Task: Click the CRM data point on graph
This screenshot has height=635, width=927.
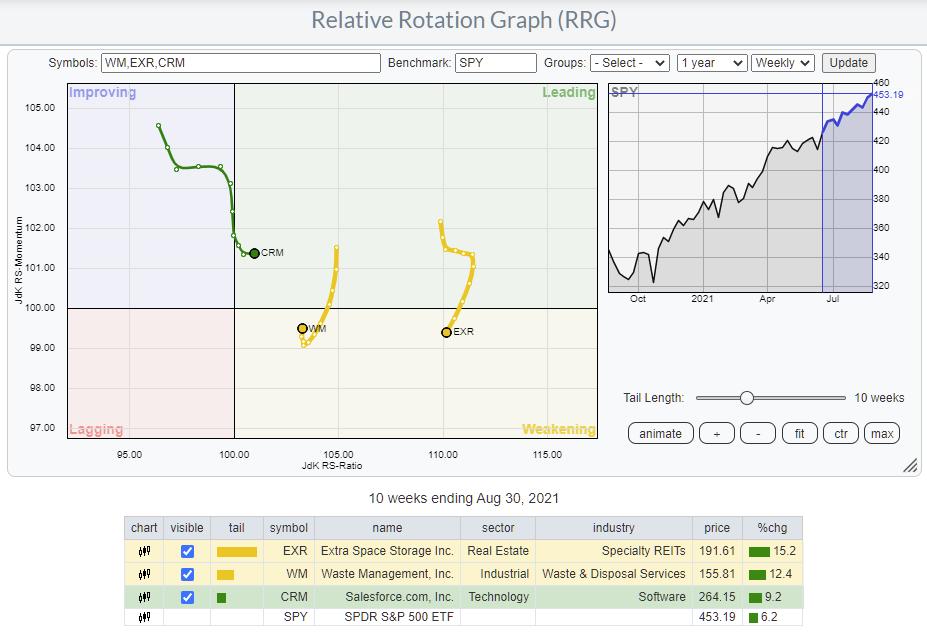Action: (254, 253)
